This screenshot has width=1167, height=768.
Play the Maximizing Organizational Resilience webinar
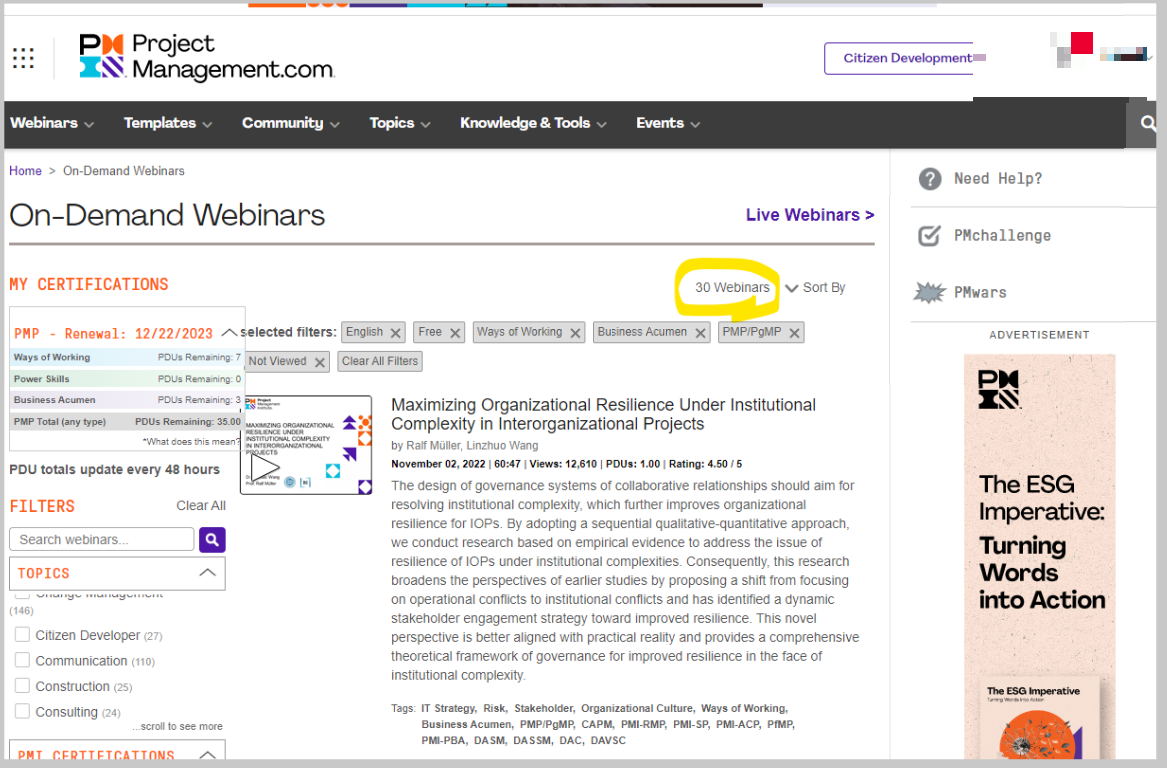point(264,467)
